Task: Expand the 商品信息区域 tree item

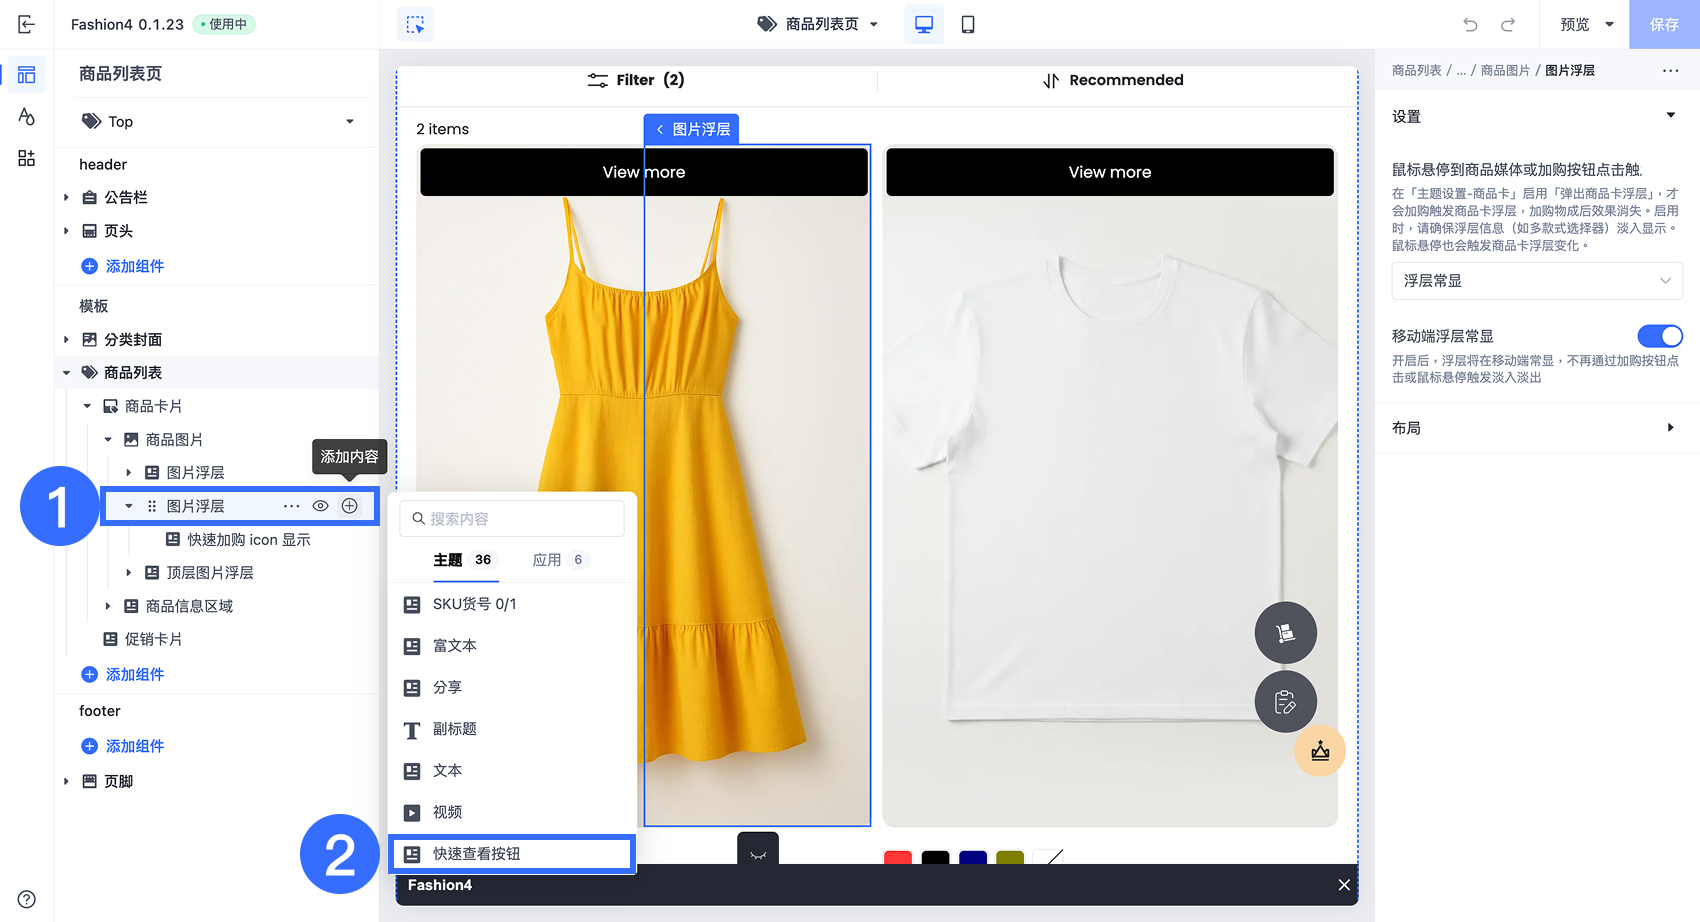Action: pyautogui.click(x=108, y=606)
